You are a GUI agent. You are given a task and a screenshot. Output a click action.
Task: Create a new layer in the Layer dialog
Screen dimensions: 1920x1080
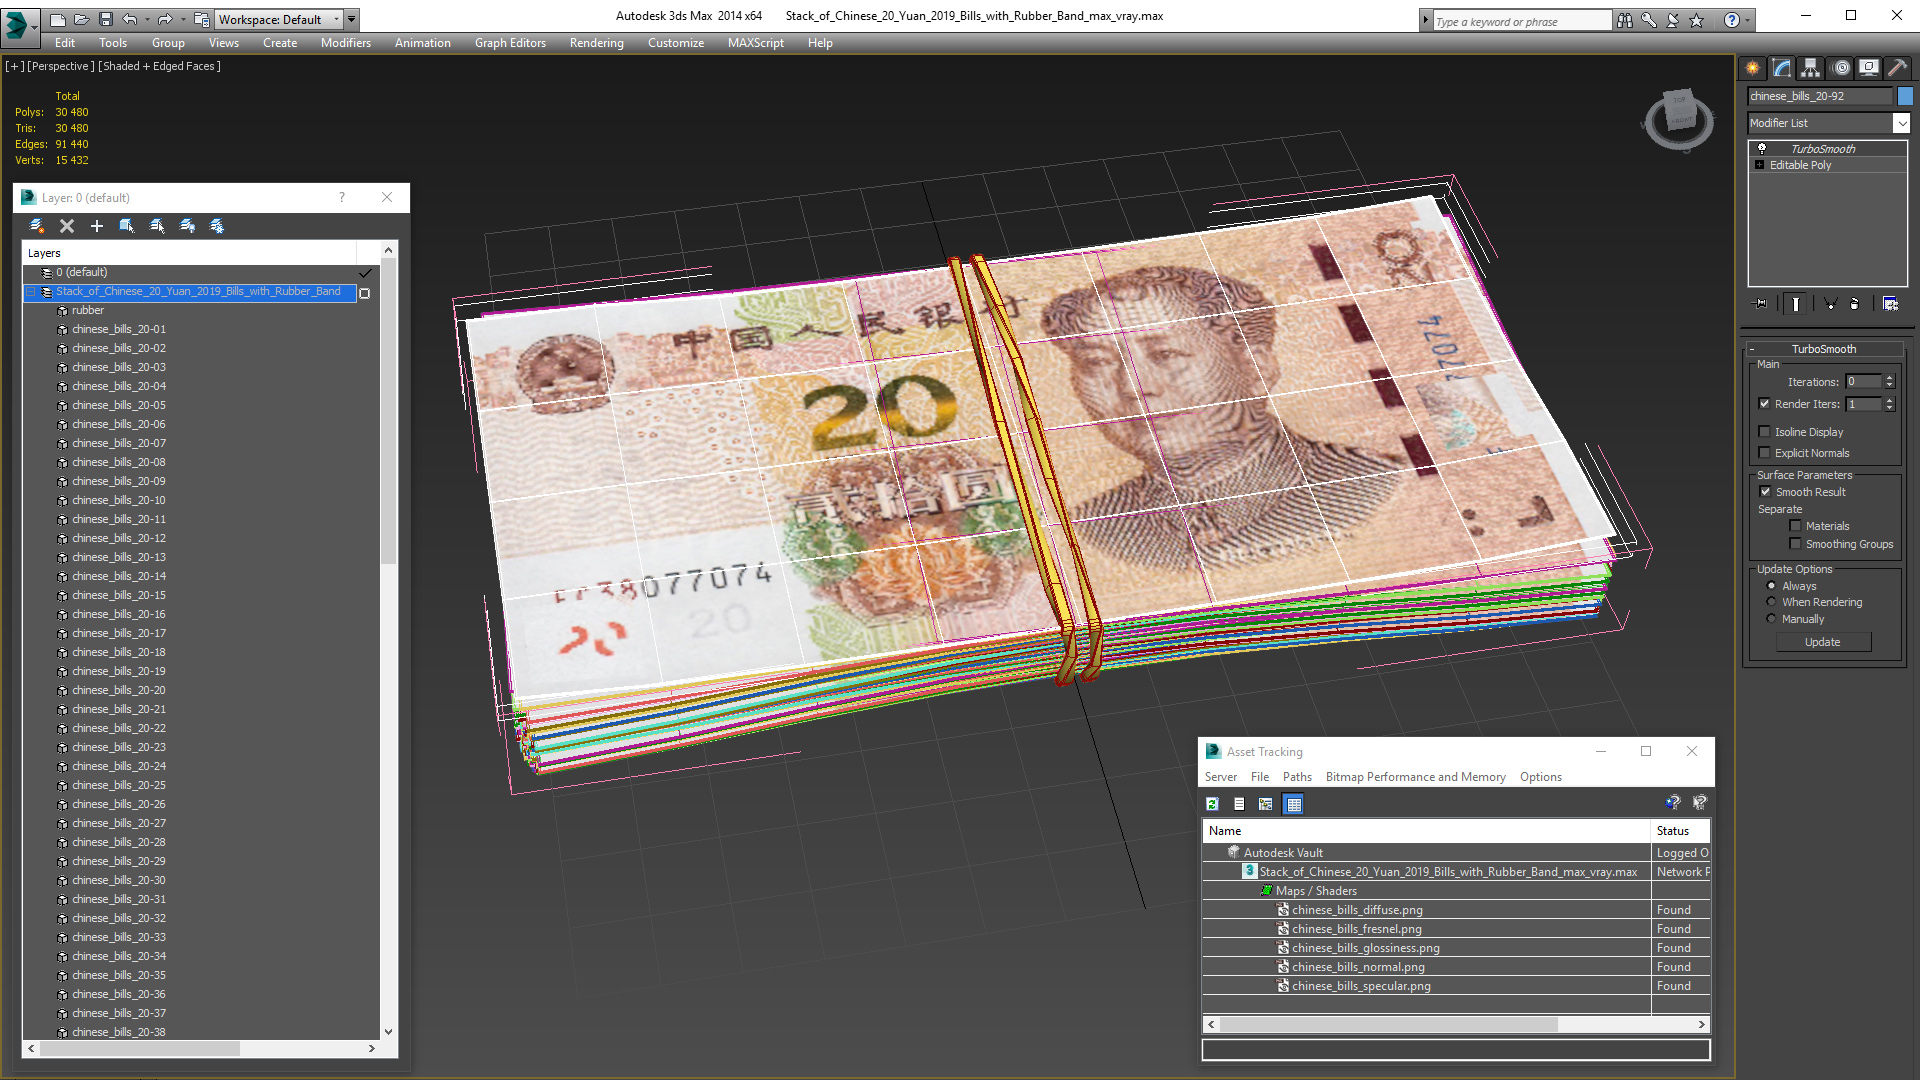coord(37,226)
